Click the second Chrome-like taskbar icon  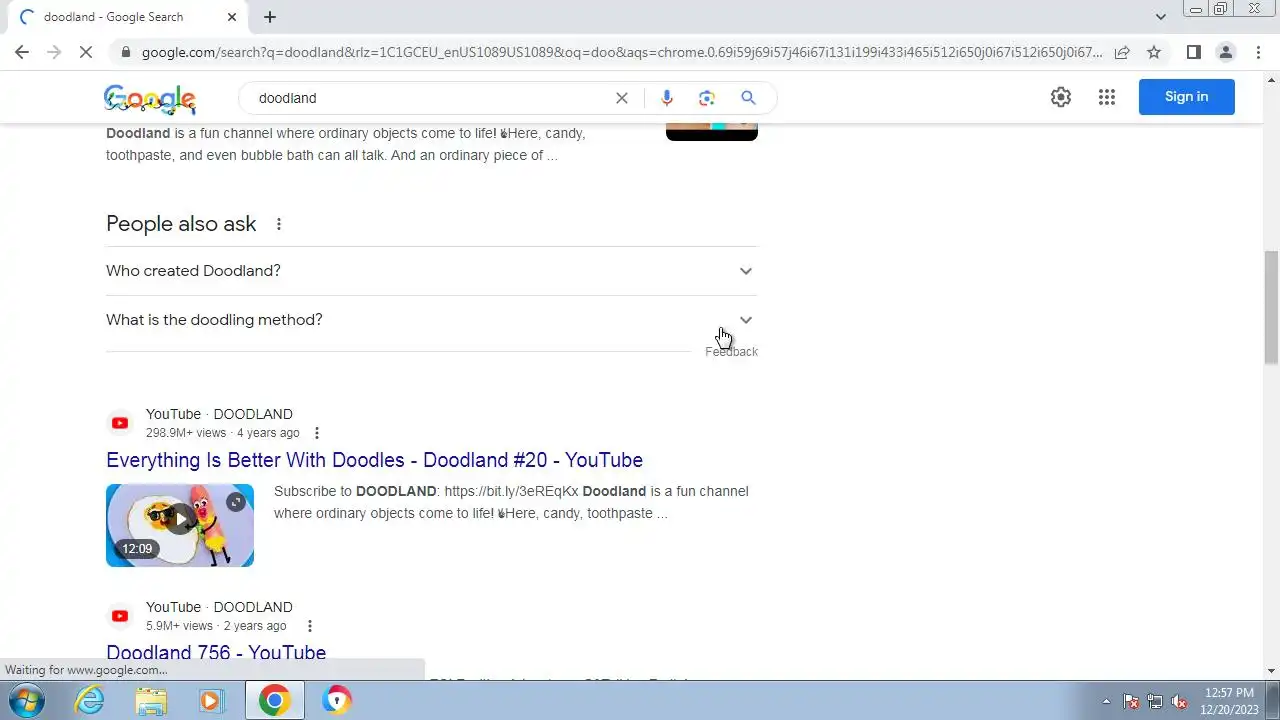pos(337,700)
